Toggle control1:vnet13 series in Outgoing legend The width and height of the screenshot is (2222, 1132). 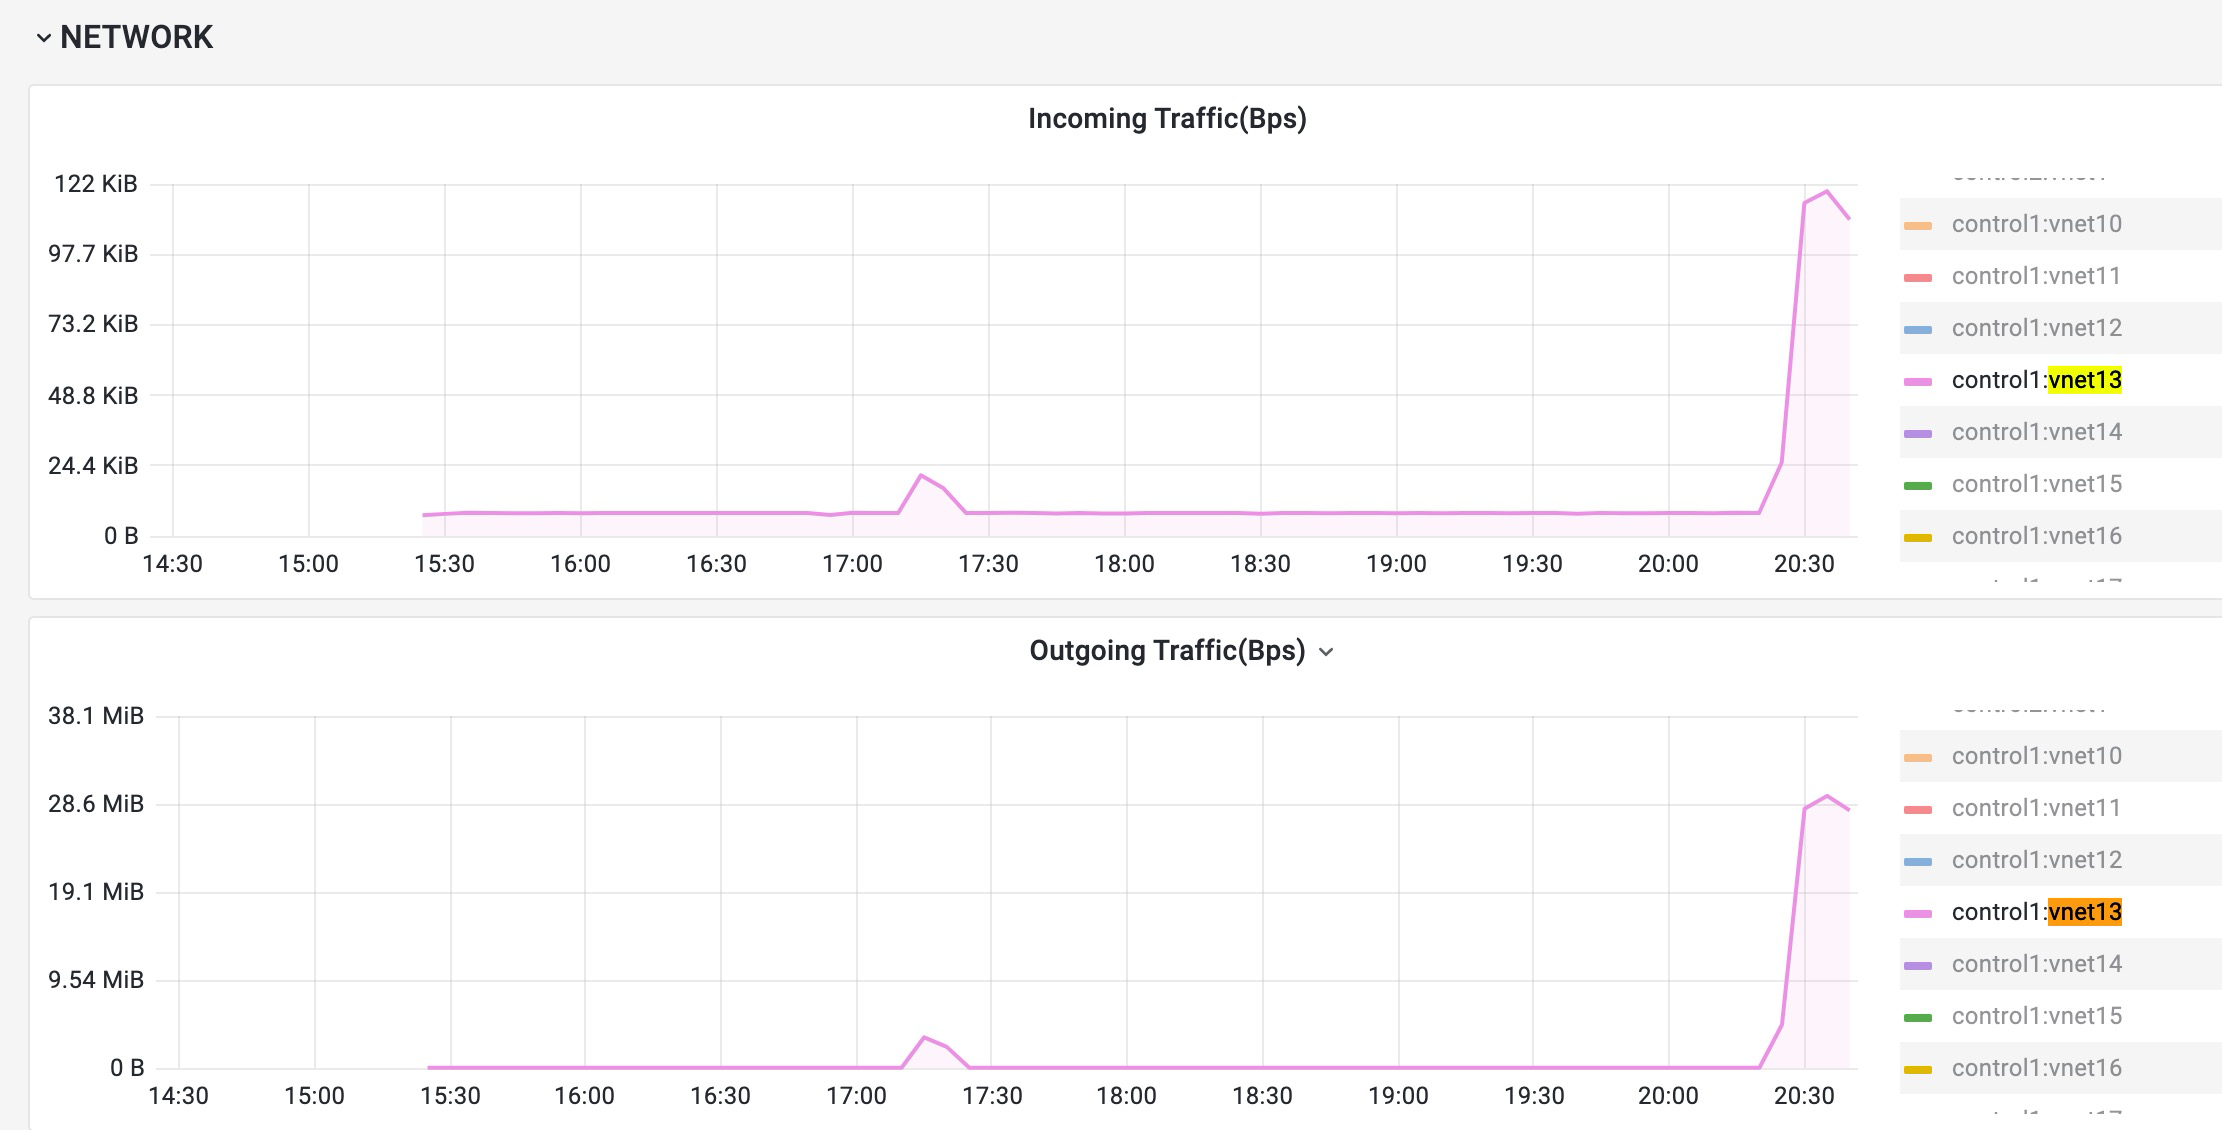point(2036,912)
